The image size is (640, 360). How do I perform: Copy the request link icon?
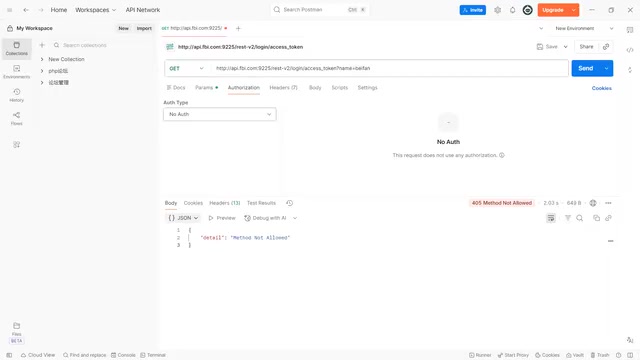click(x=606, y=47)
